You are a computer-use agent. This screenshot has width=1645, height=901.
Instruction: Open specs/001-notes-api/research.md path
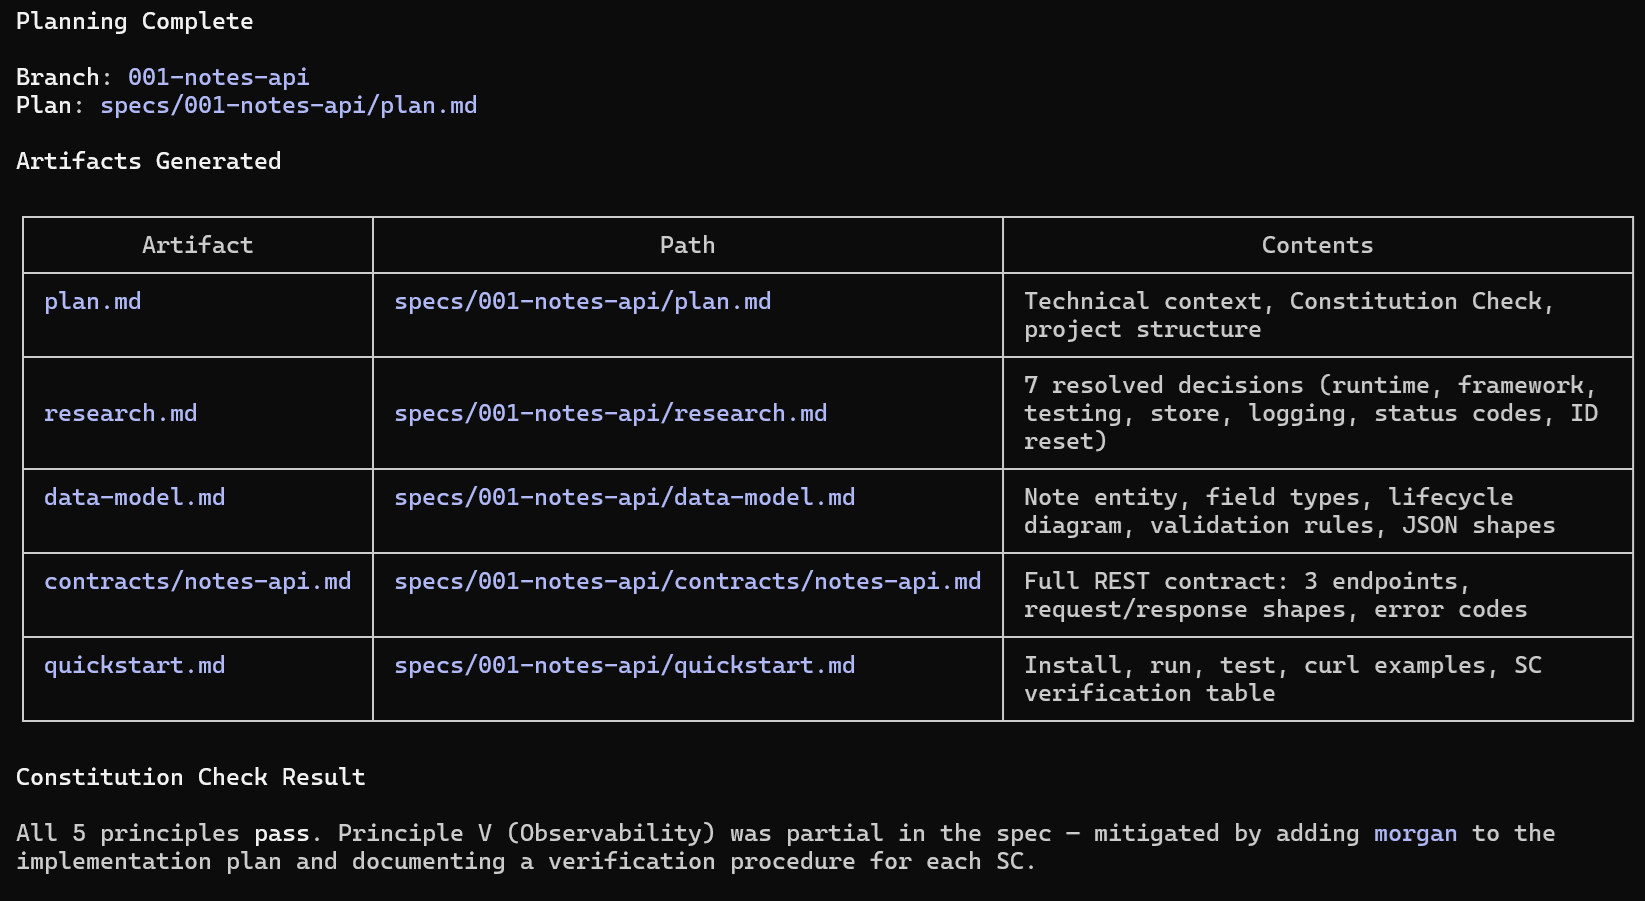click(x=610, y=413)
